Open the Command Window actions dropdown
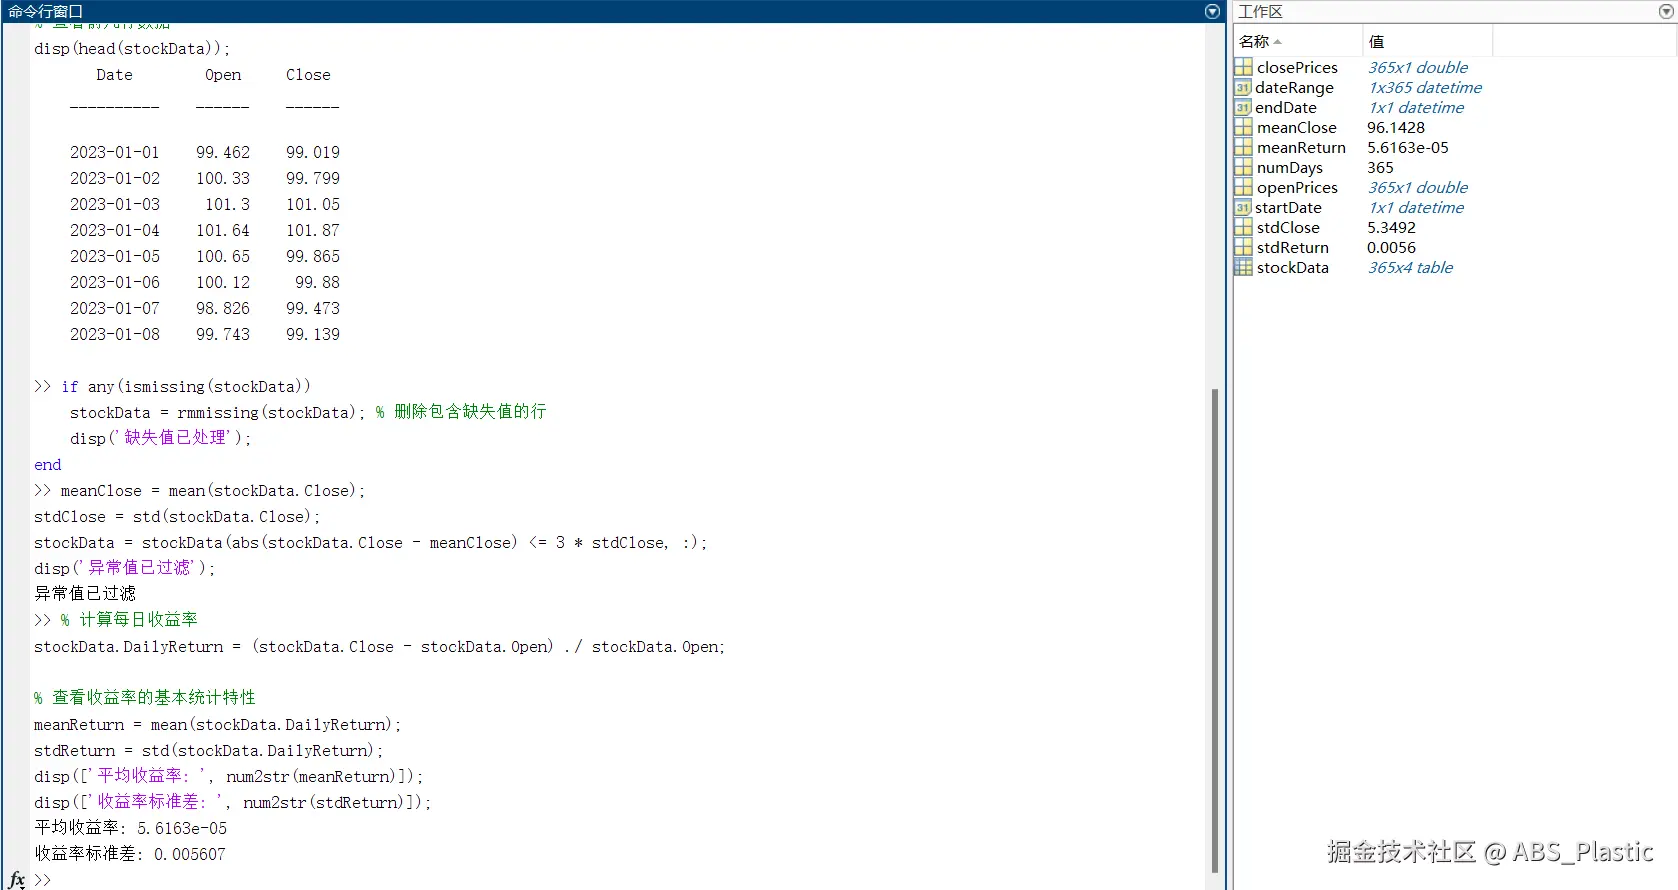Viewport: 1678px width, 890px height. pos(1212,12)
